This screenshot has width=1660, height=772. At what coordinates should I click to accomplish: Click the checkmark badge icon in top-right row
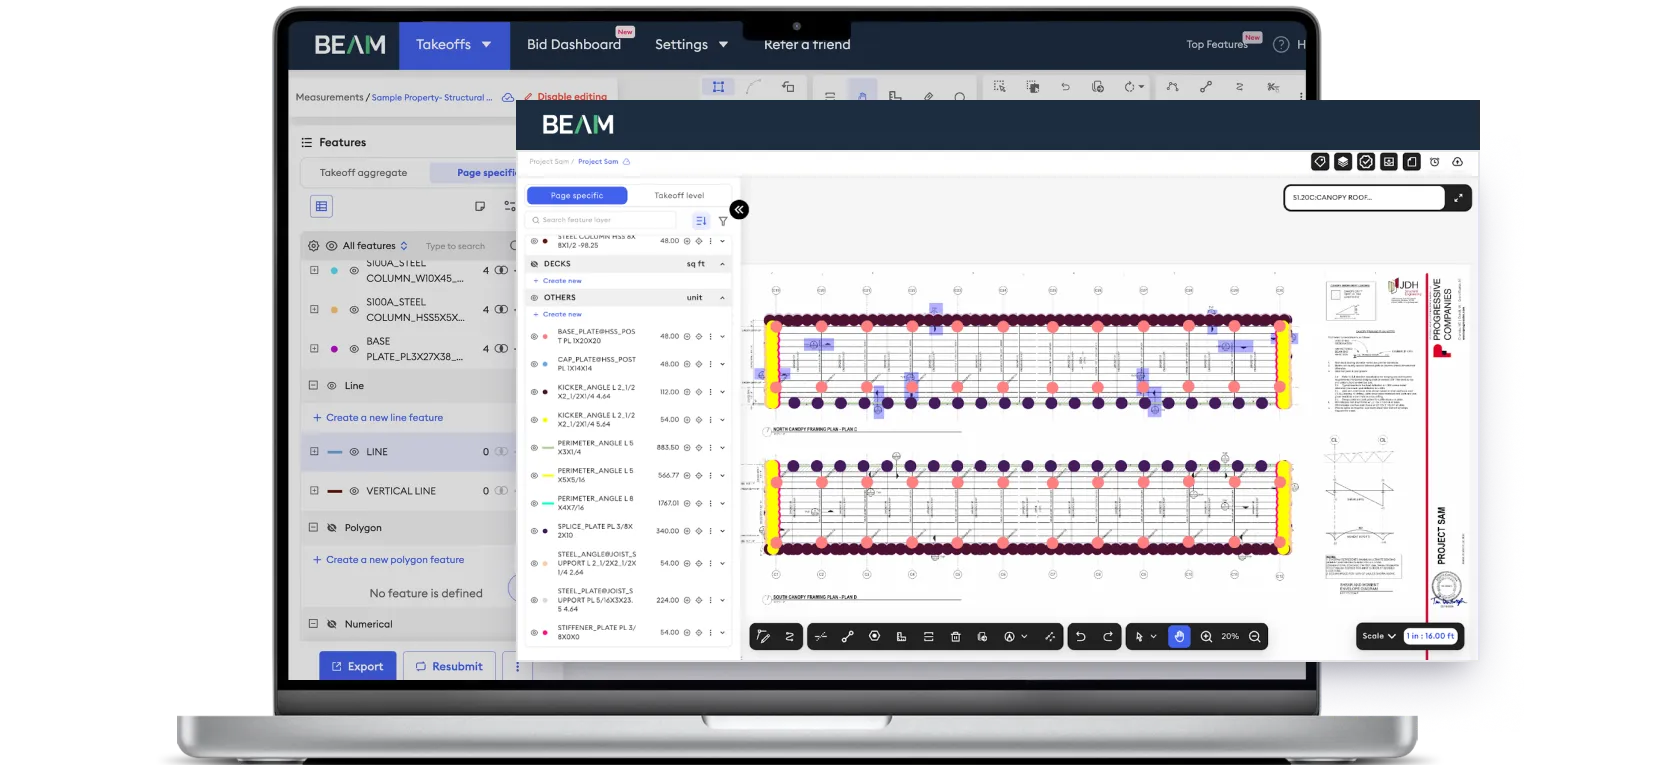point(1366,162)
